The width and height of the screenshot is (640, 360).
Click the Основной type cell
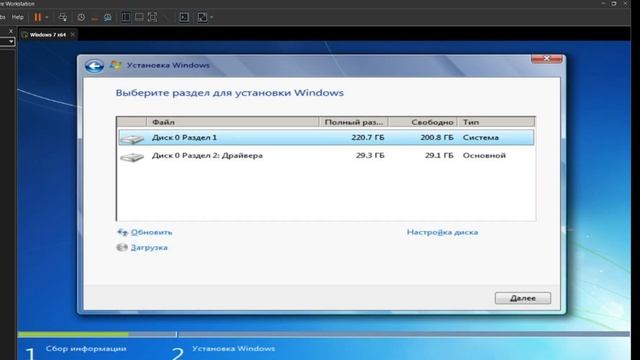tap(484, 156)
